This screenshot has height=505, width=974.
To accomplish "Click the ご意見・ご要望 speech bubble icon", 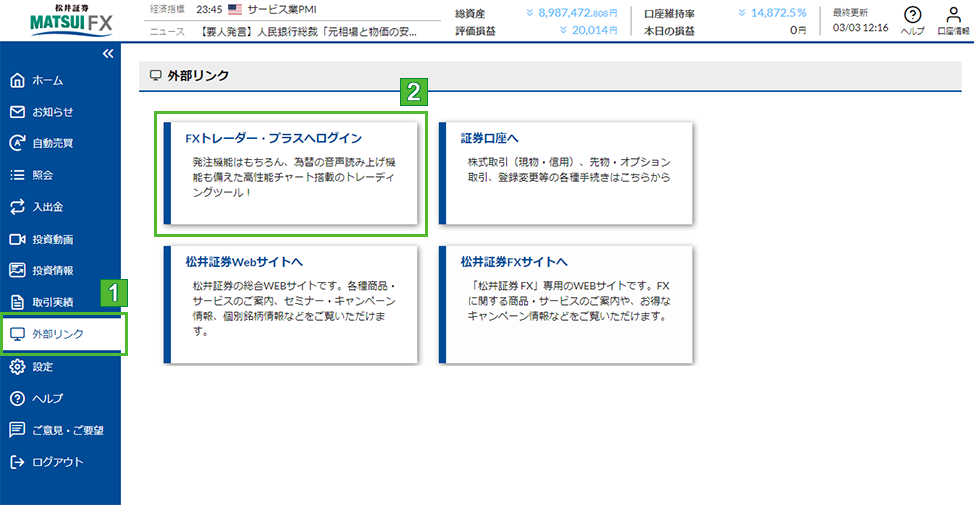I will click(x=17, y=430).
